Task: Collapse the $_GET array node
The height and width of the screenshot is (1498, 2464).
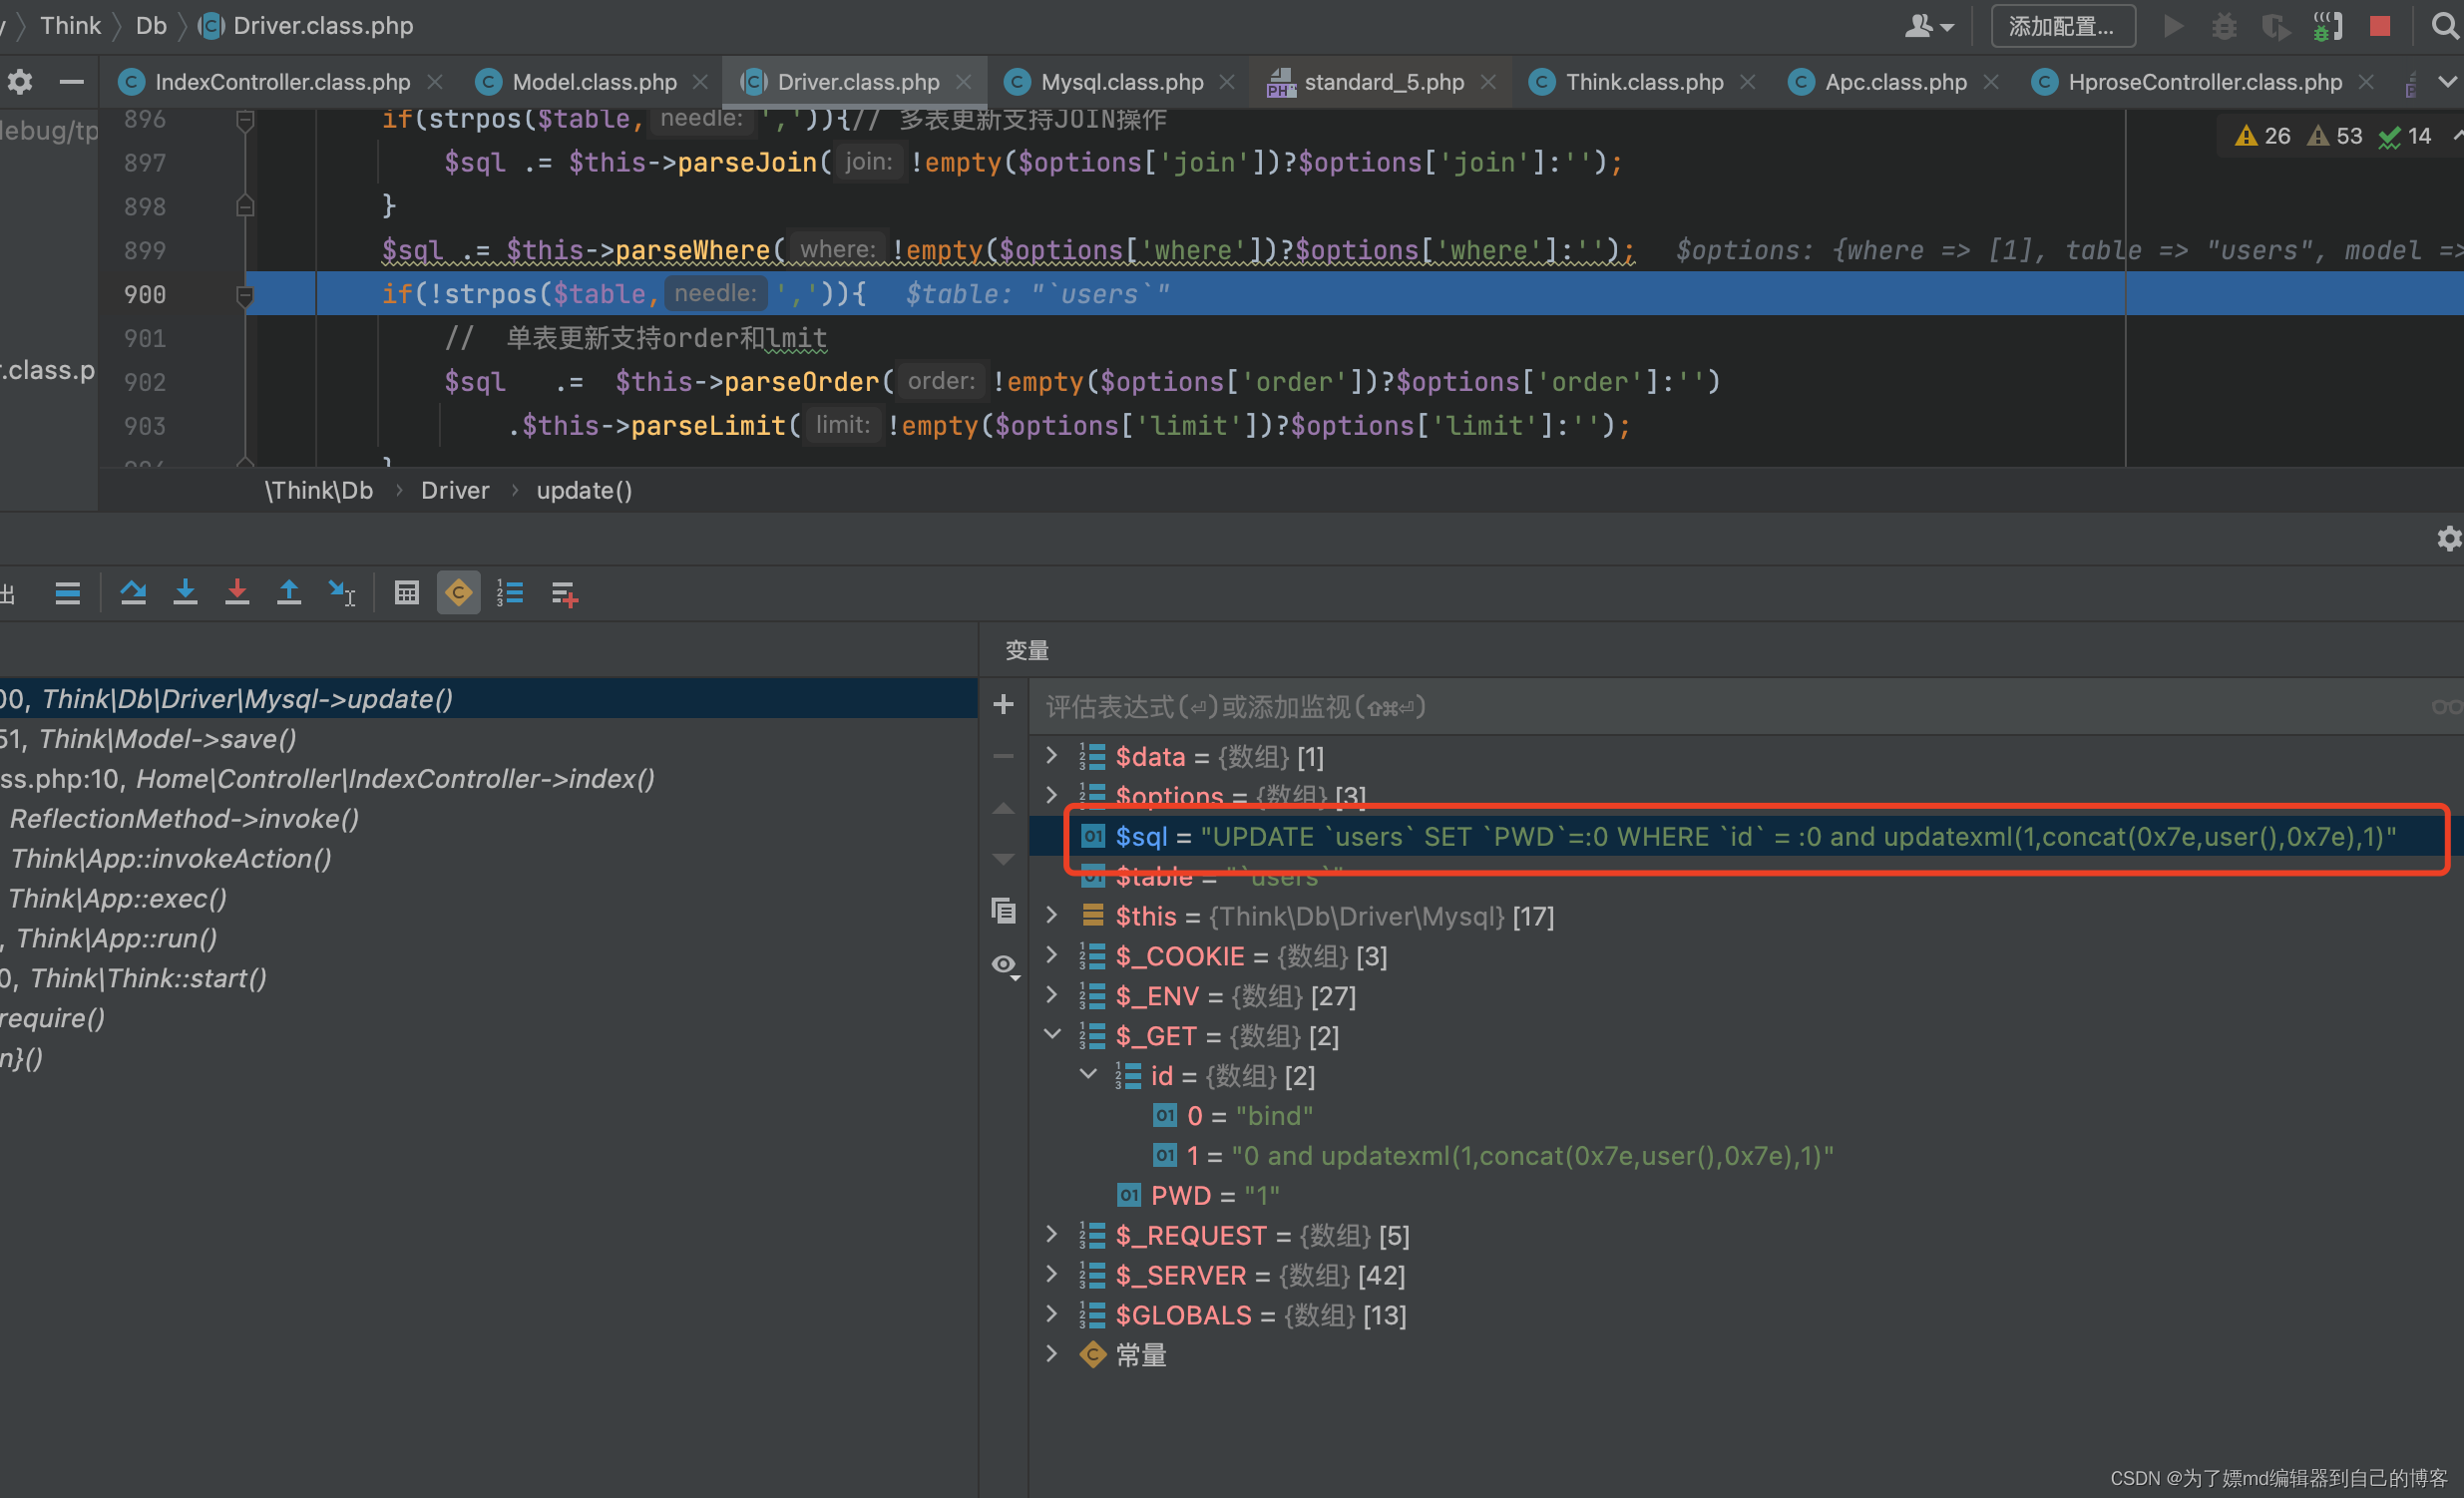Action: 1051,1035
